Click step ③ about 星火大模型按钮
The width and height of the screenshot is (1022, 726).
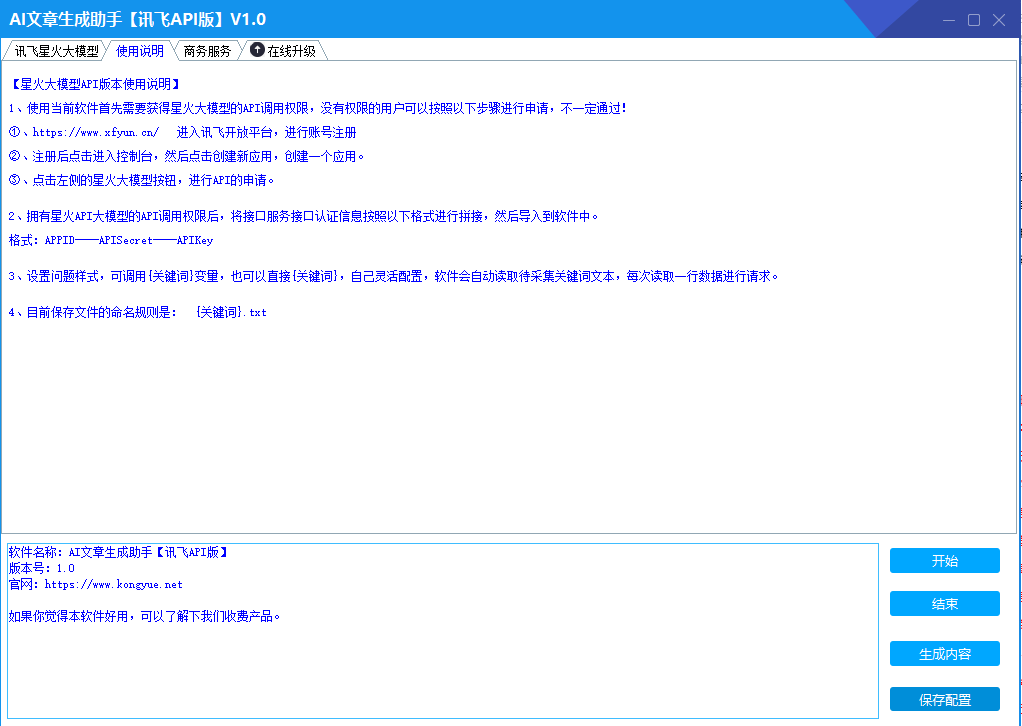point(141,181)
